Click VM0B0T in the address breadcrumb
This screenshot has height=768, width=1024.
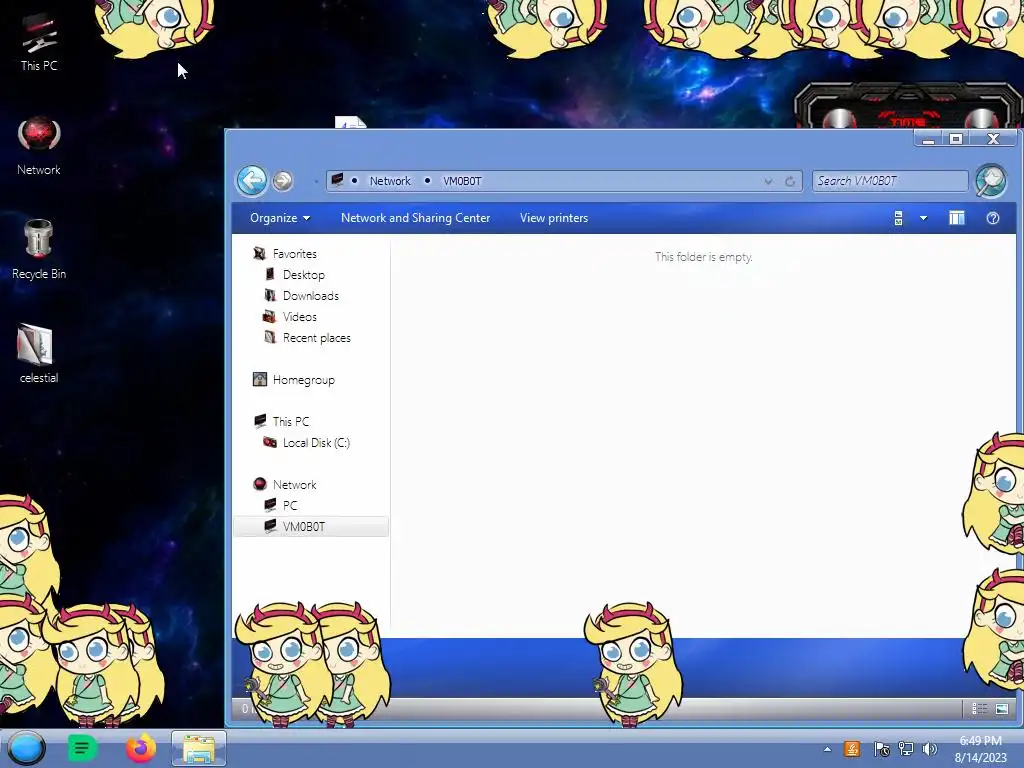pos(462,181)
